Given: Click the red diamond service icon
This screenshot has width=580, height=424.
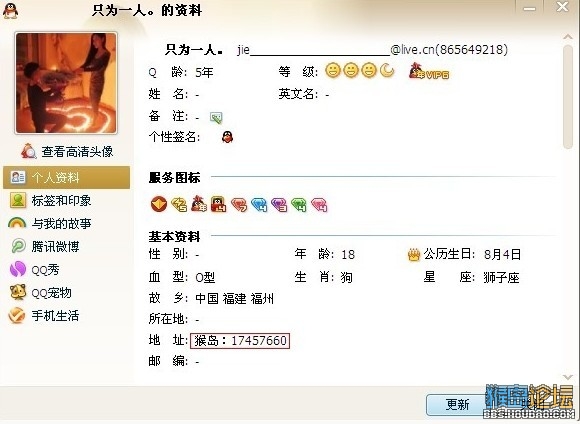Looking at the screenshot, I should pos(239,205).
